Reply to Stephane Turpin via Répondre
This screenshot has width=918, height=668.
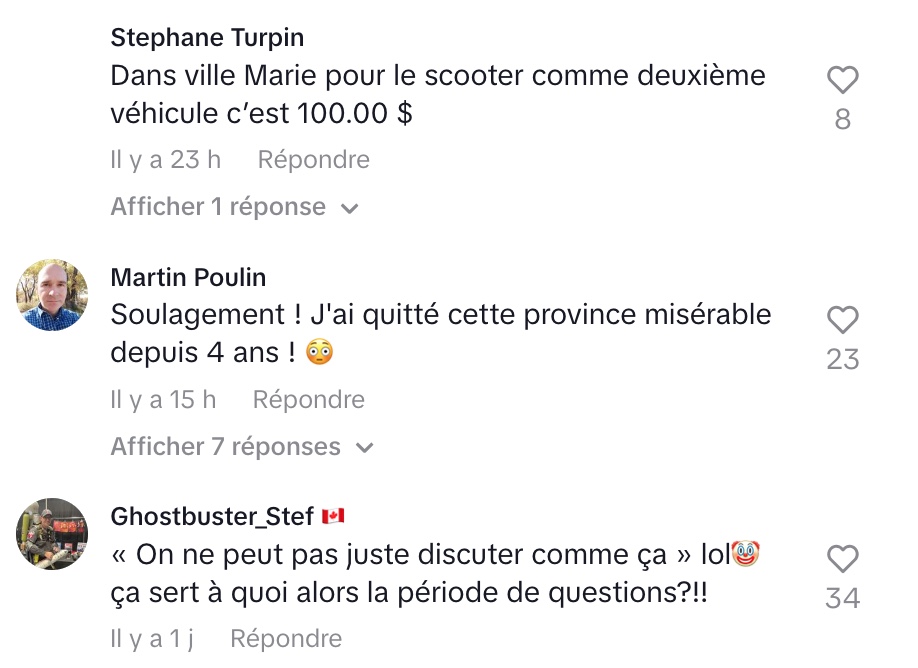[x=314, y=160]
